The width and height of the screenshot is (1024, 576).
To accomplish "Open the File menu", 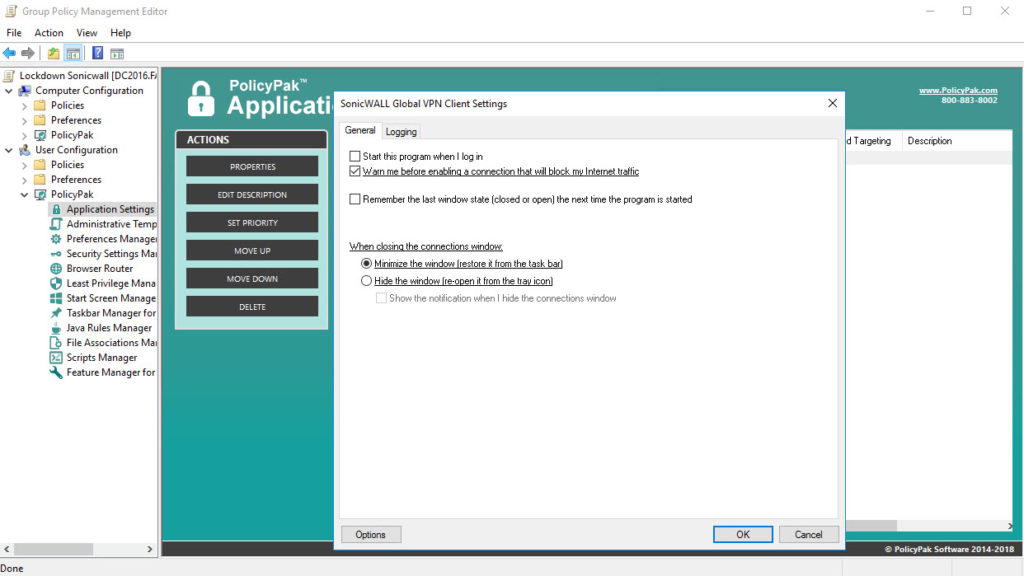I will [14, 33].
